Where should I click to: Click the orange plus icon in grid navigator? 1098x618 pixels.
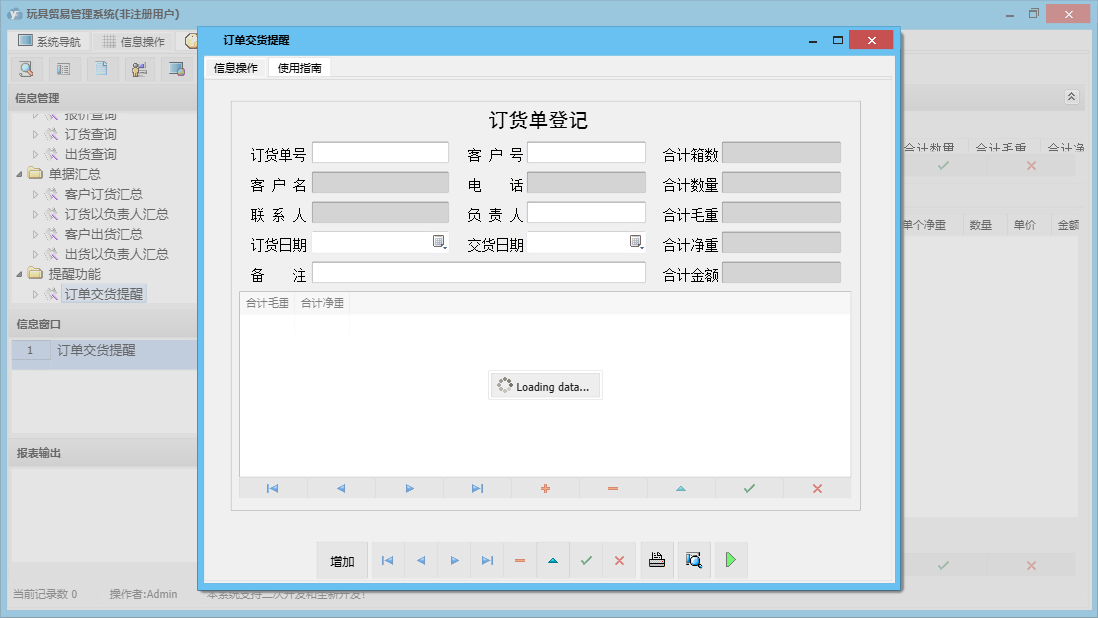[545, 488]
